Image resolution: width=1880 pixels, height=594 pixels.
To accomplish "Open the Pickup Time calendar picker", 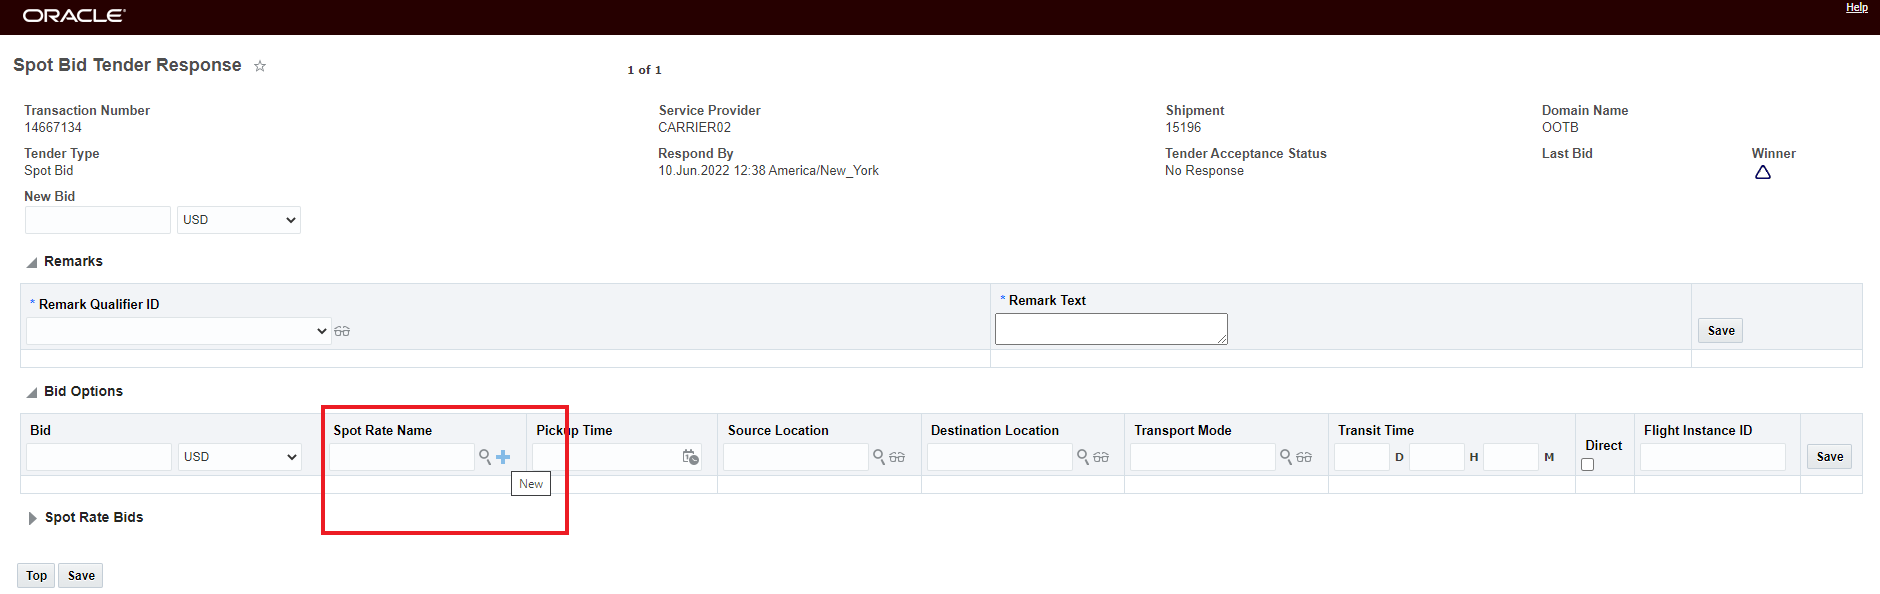I will pyautogui.click(x=691, y=457).
